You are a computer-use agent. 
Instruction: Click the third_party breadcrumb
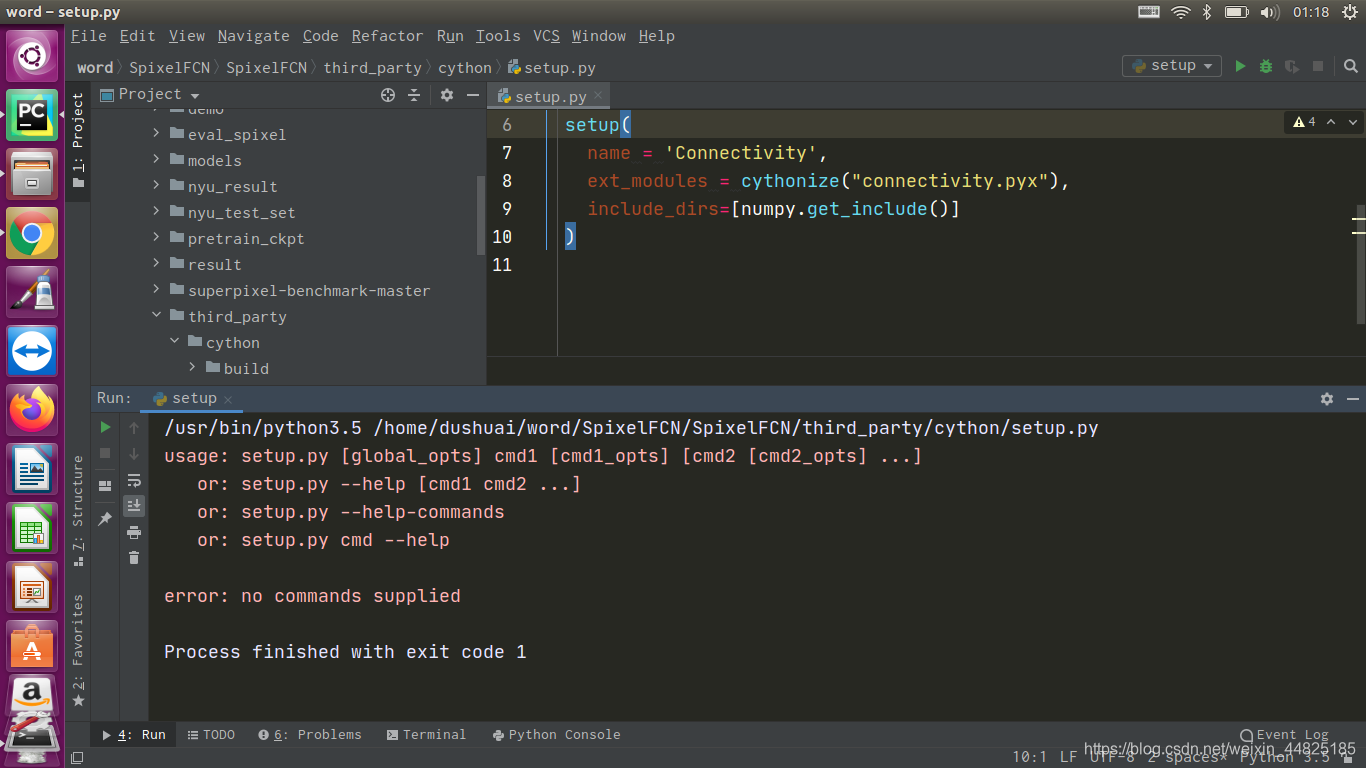(x=372, y=68)
